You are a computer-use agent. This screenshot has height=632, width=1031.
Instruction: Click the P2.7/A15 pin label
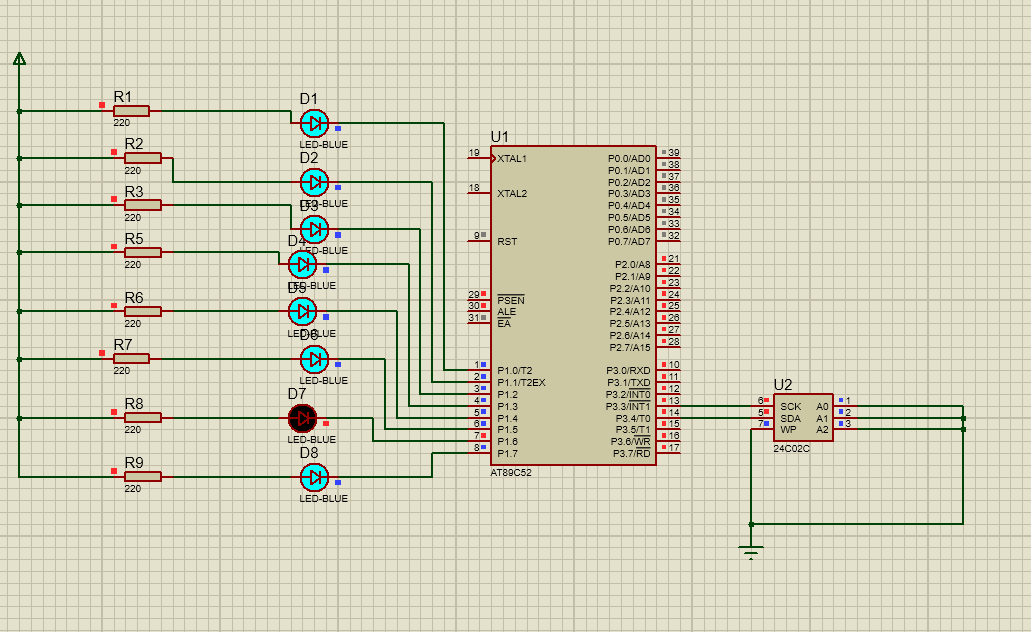[x=630, y=347]
